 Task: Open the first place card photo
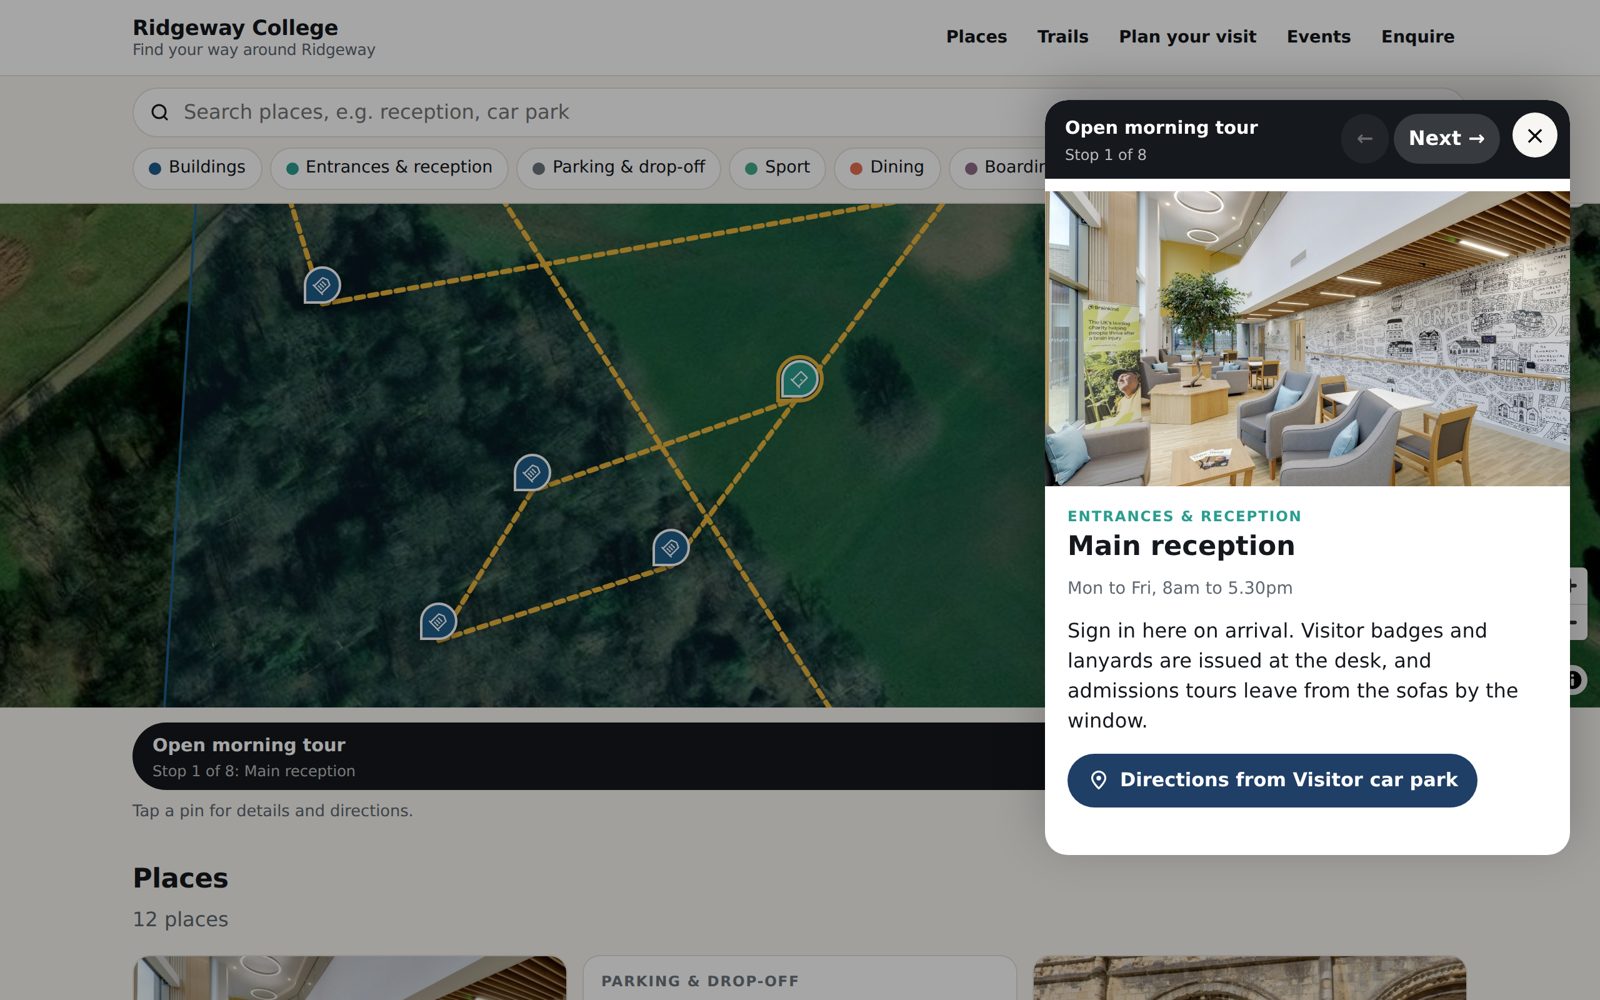click(x=350, y=978)
